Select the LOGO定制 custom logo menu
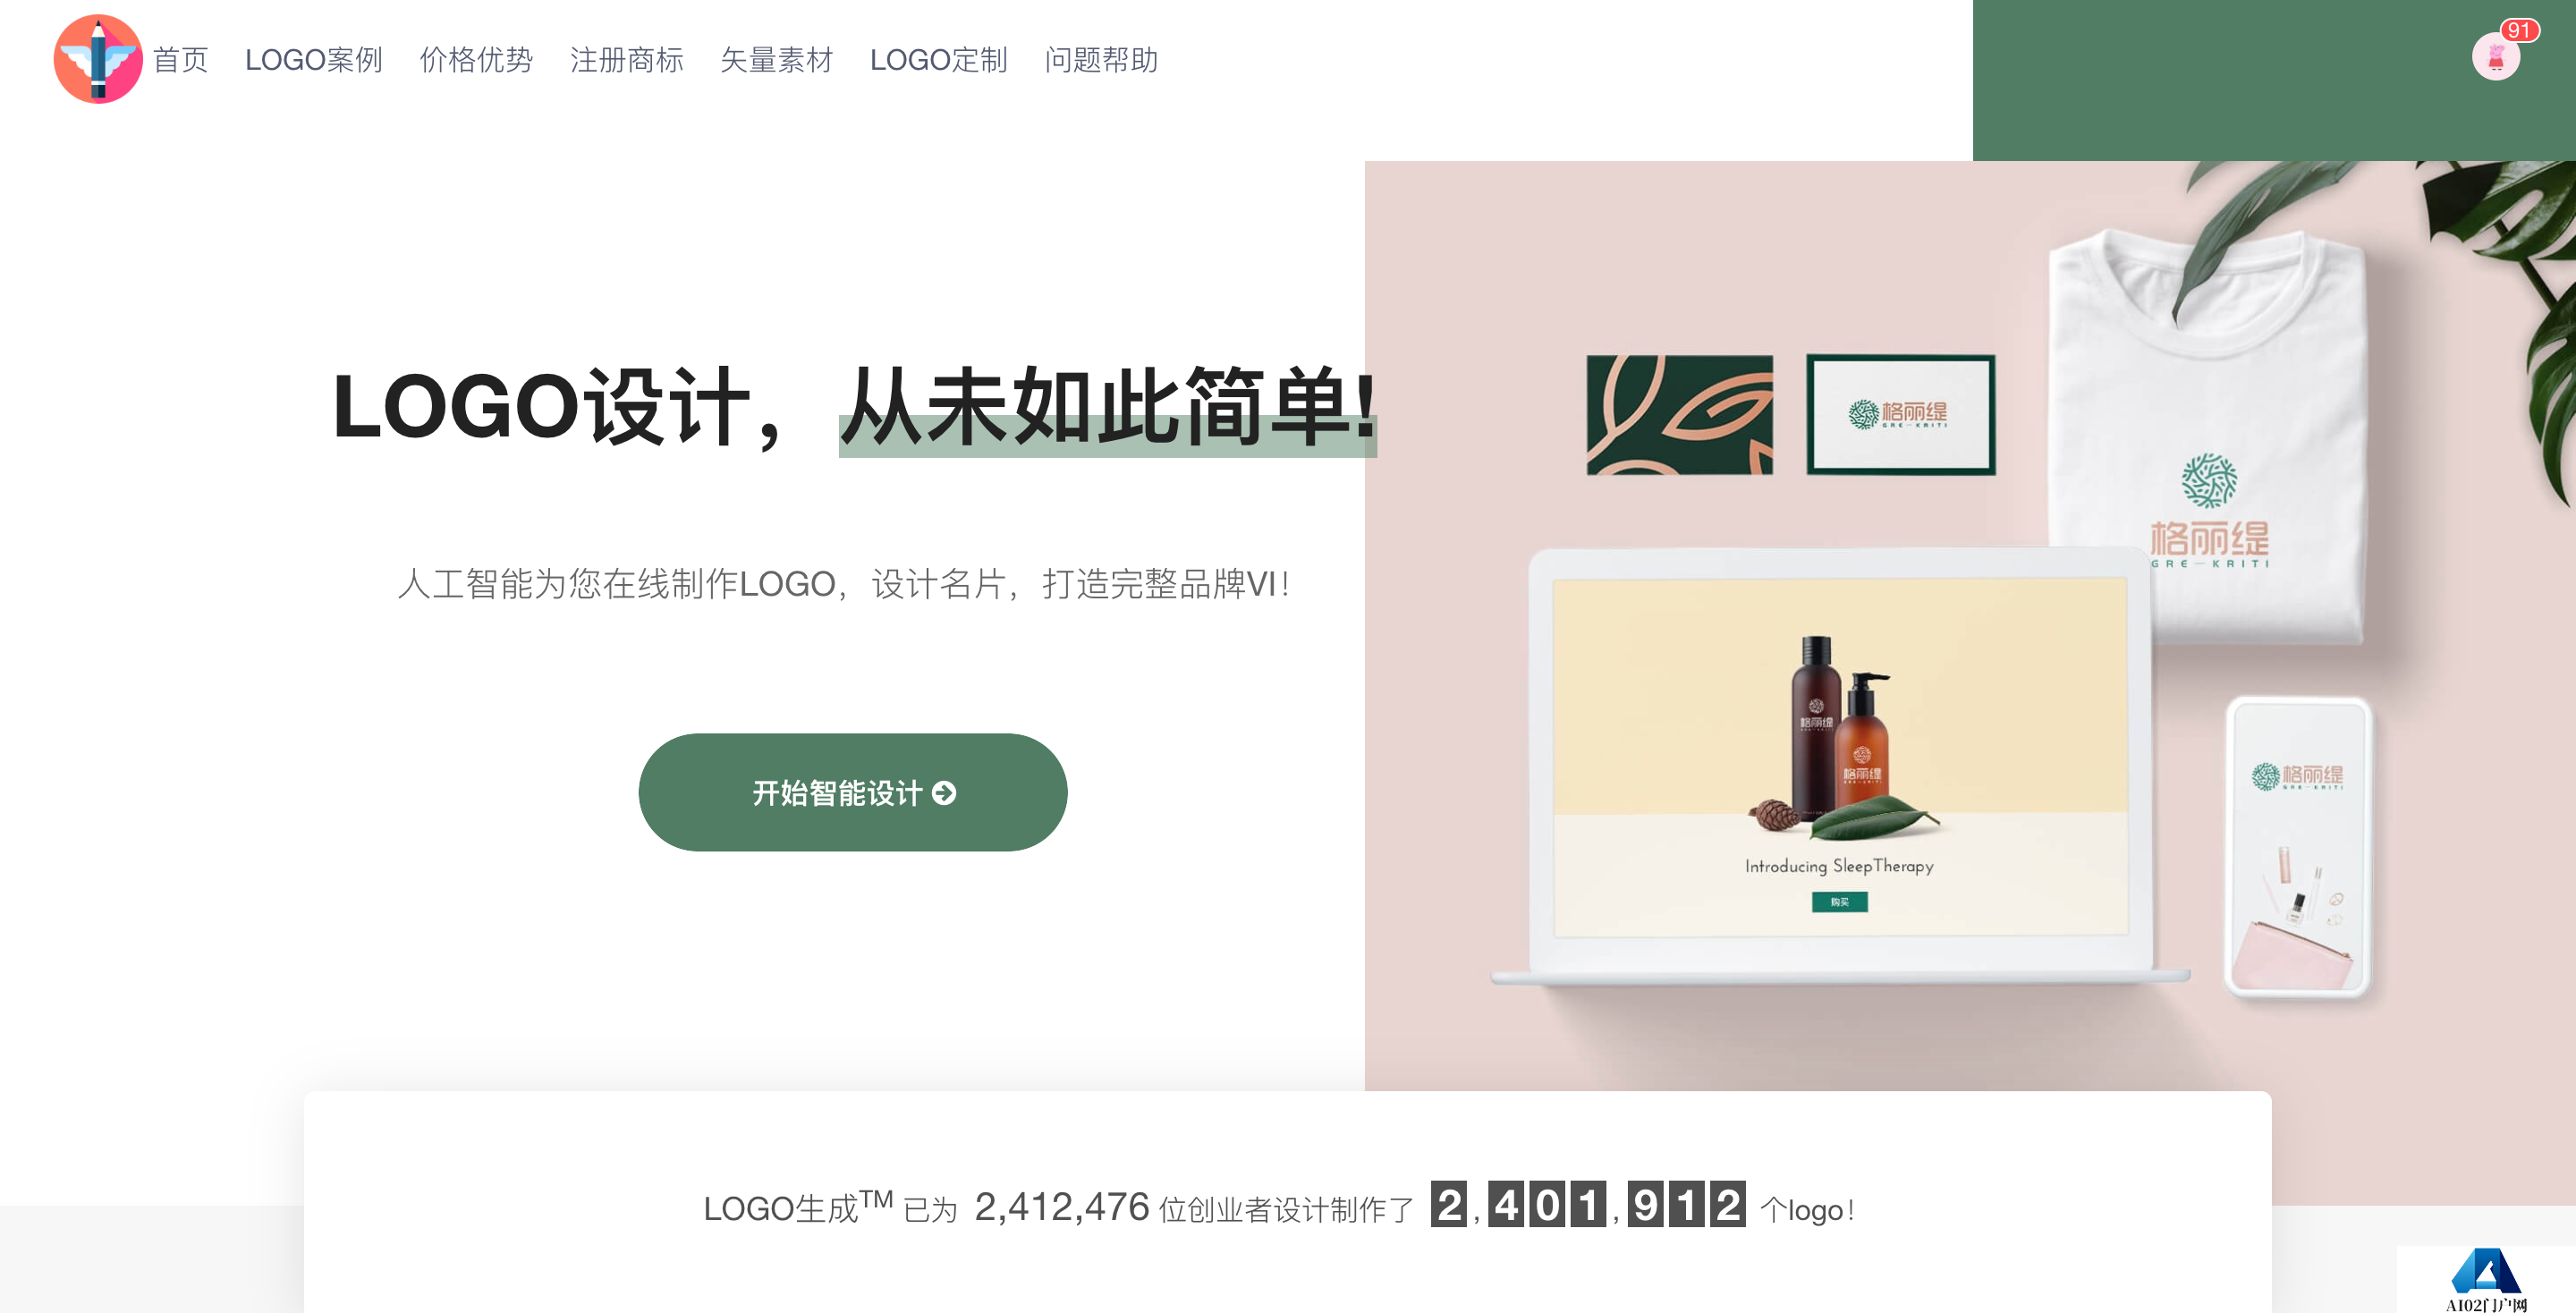 tap(939, 60)
